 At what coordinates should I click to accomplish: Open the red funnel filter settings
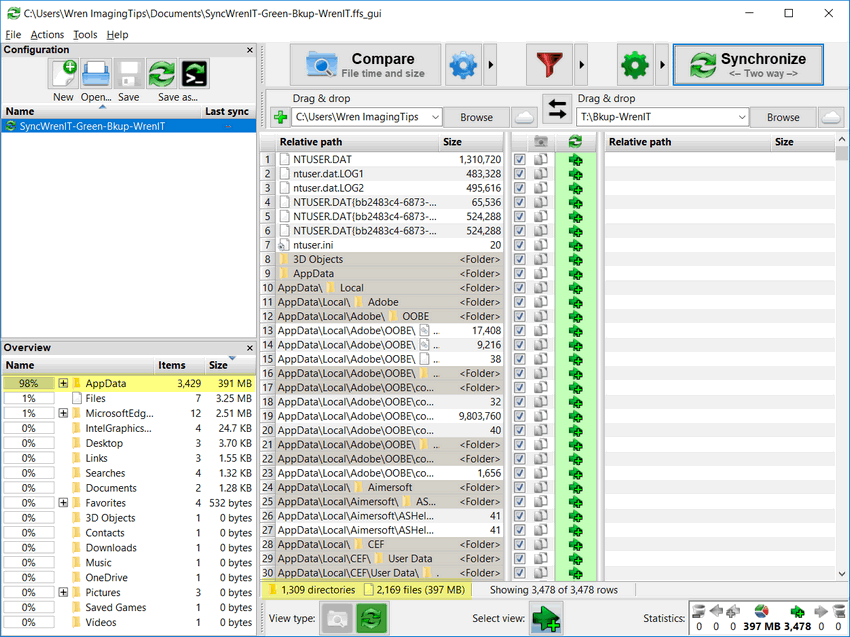548,66
